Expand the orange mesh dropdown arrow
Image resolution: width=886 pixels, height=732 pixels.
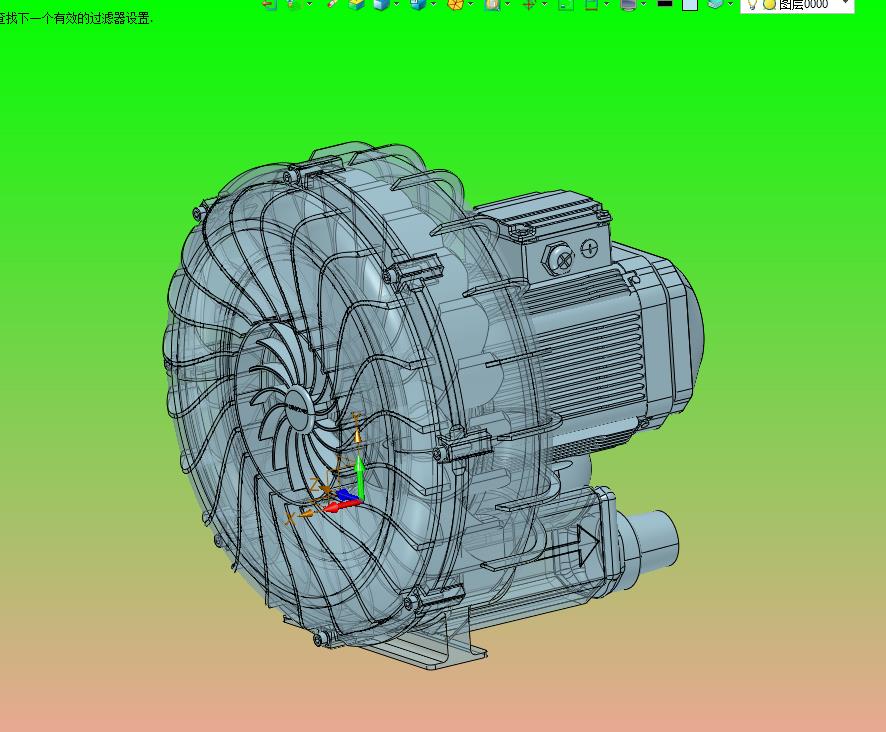click(471, 4)
